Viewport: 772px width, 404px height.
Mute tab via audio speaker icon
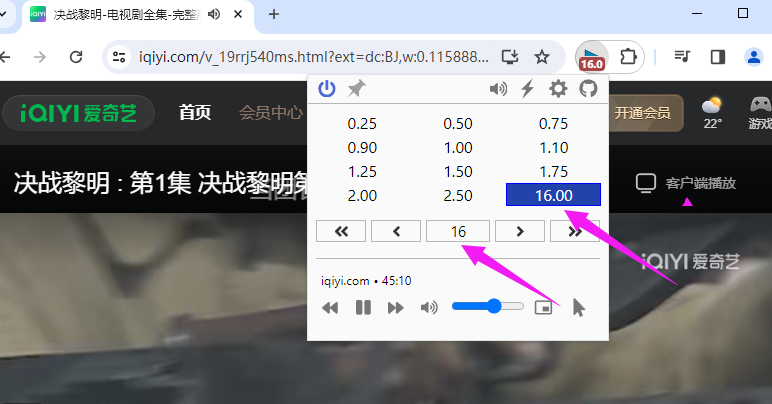pyautogui.click(x=214, y=14)
